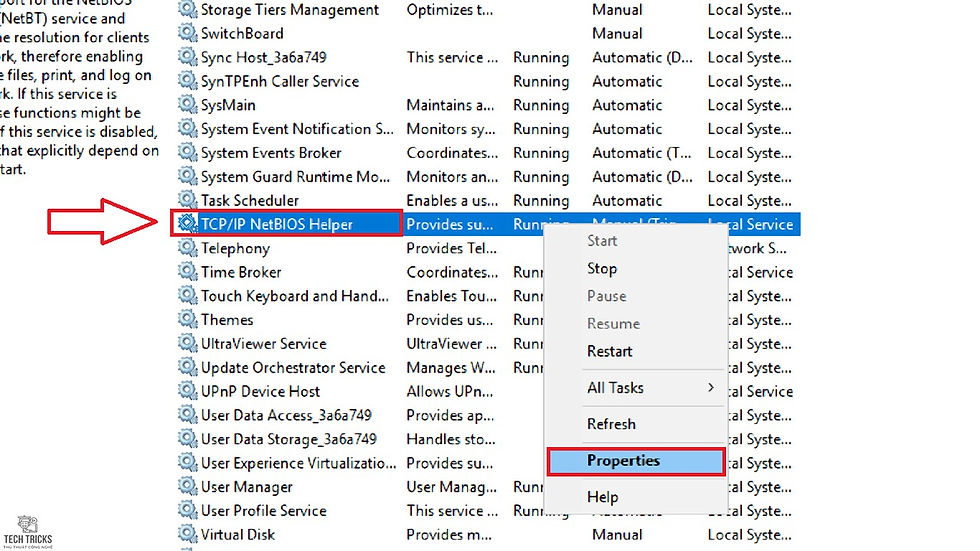Image resolution: width=980 pixels, height=551 pixels.
Task: Select the User Profile Service name
Action: click(263, 510)
